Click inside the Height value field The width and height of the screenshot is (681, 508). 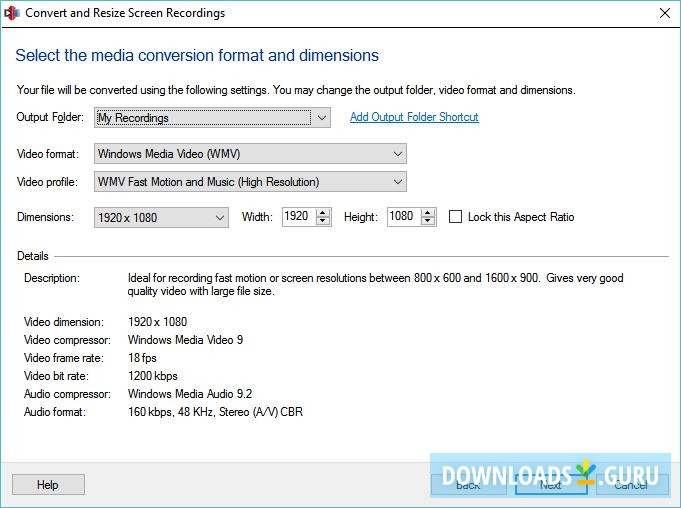(x=402, y=217)
